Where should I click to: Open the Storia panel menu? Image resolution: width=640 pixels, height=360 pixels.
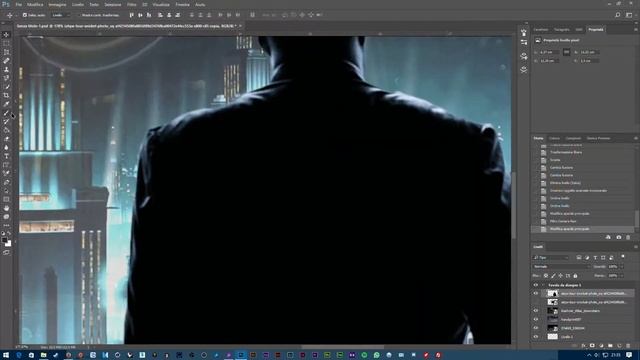point(636,138)
